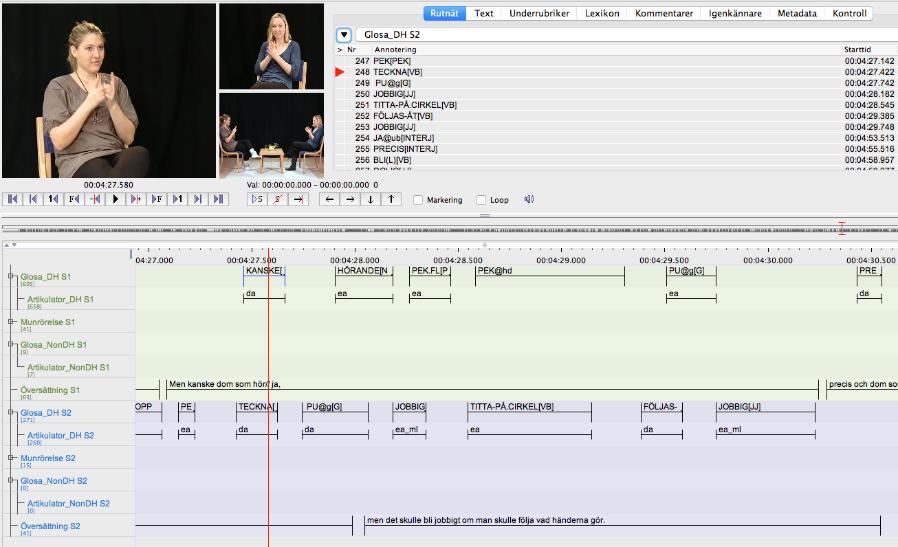Play the current selection

point(258,199)
